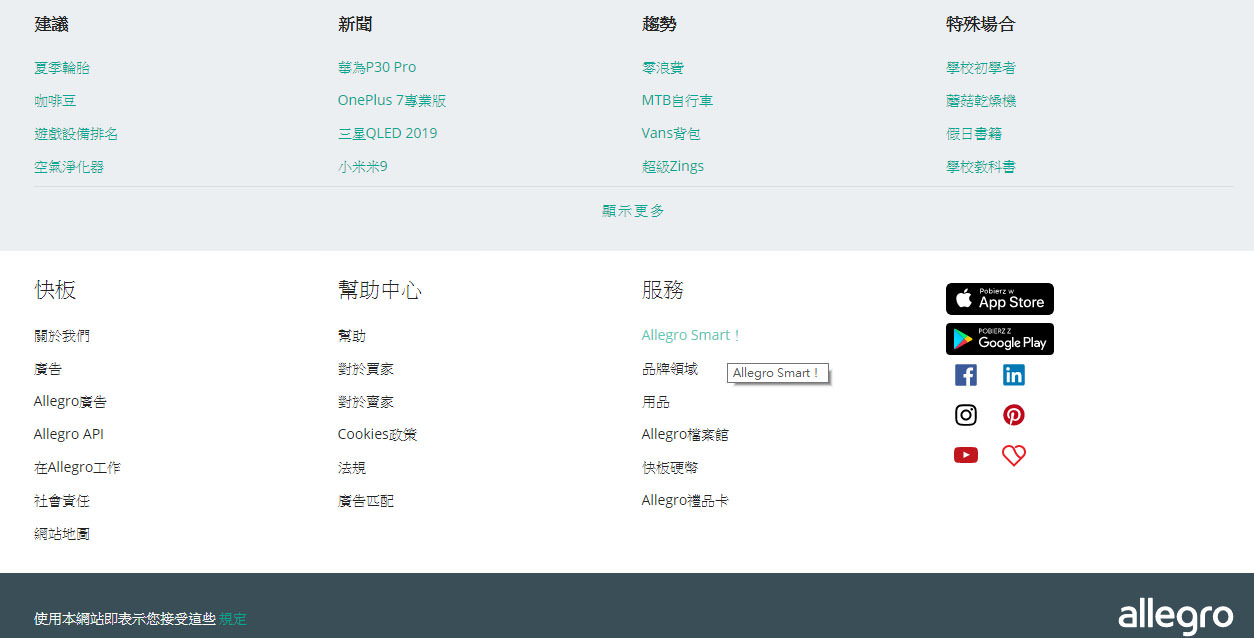Open the 蘑菇乾燥機 link
This screenshot has height=638, width=1254.
tap(981, 101)
